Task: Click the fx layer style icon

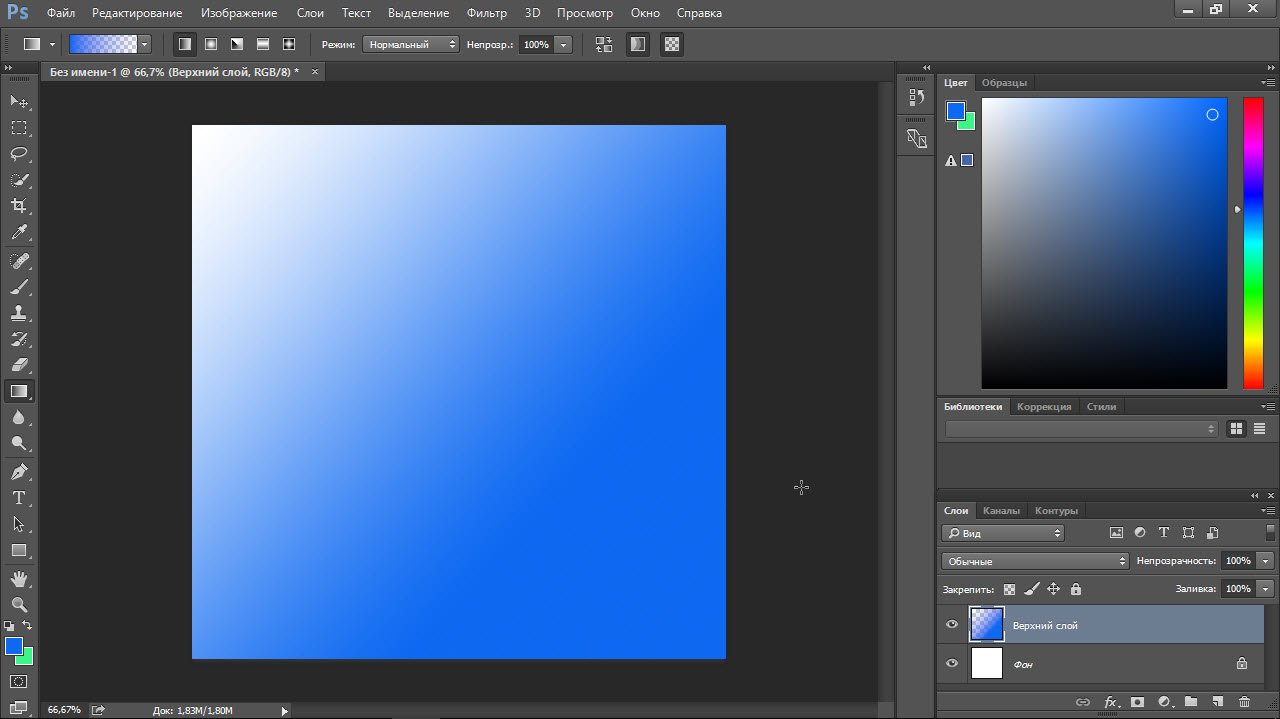Action: point(1110,702)
